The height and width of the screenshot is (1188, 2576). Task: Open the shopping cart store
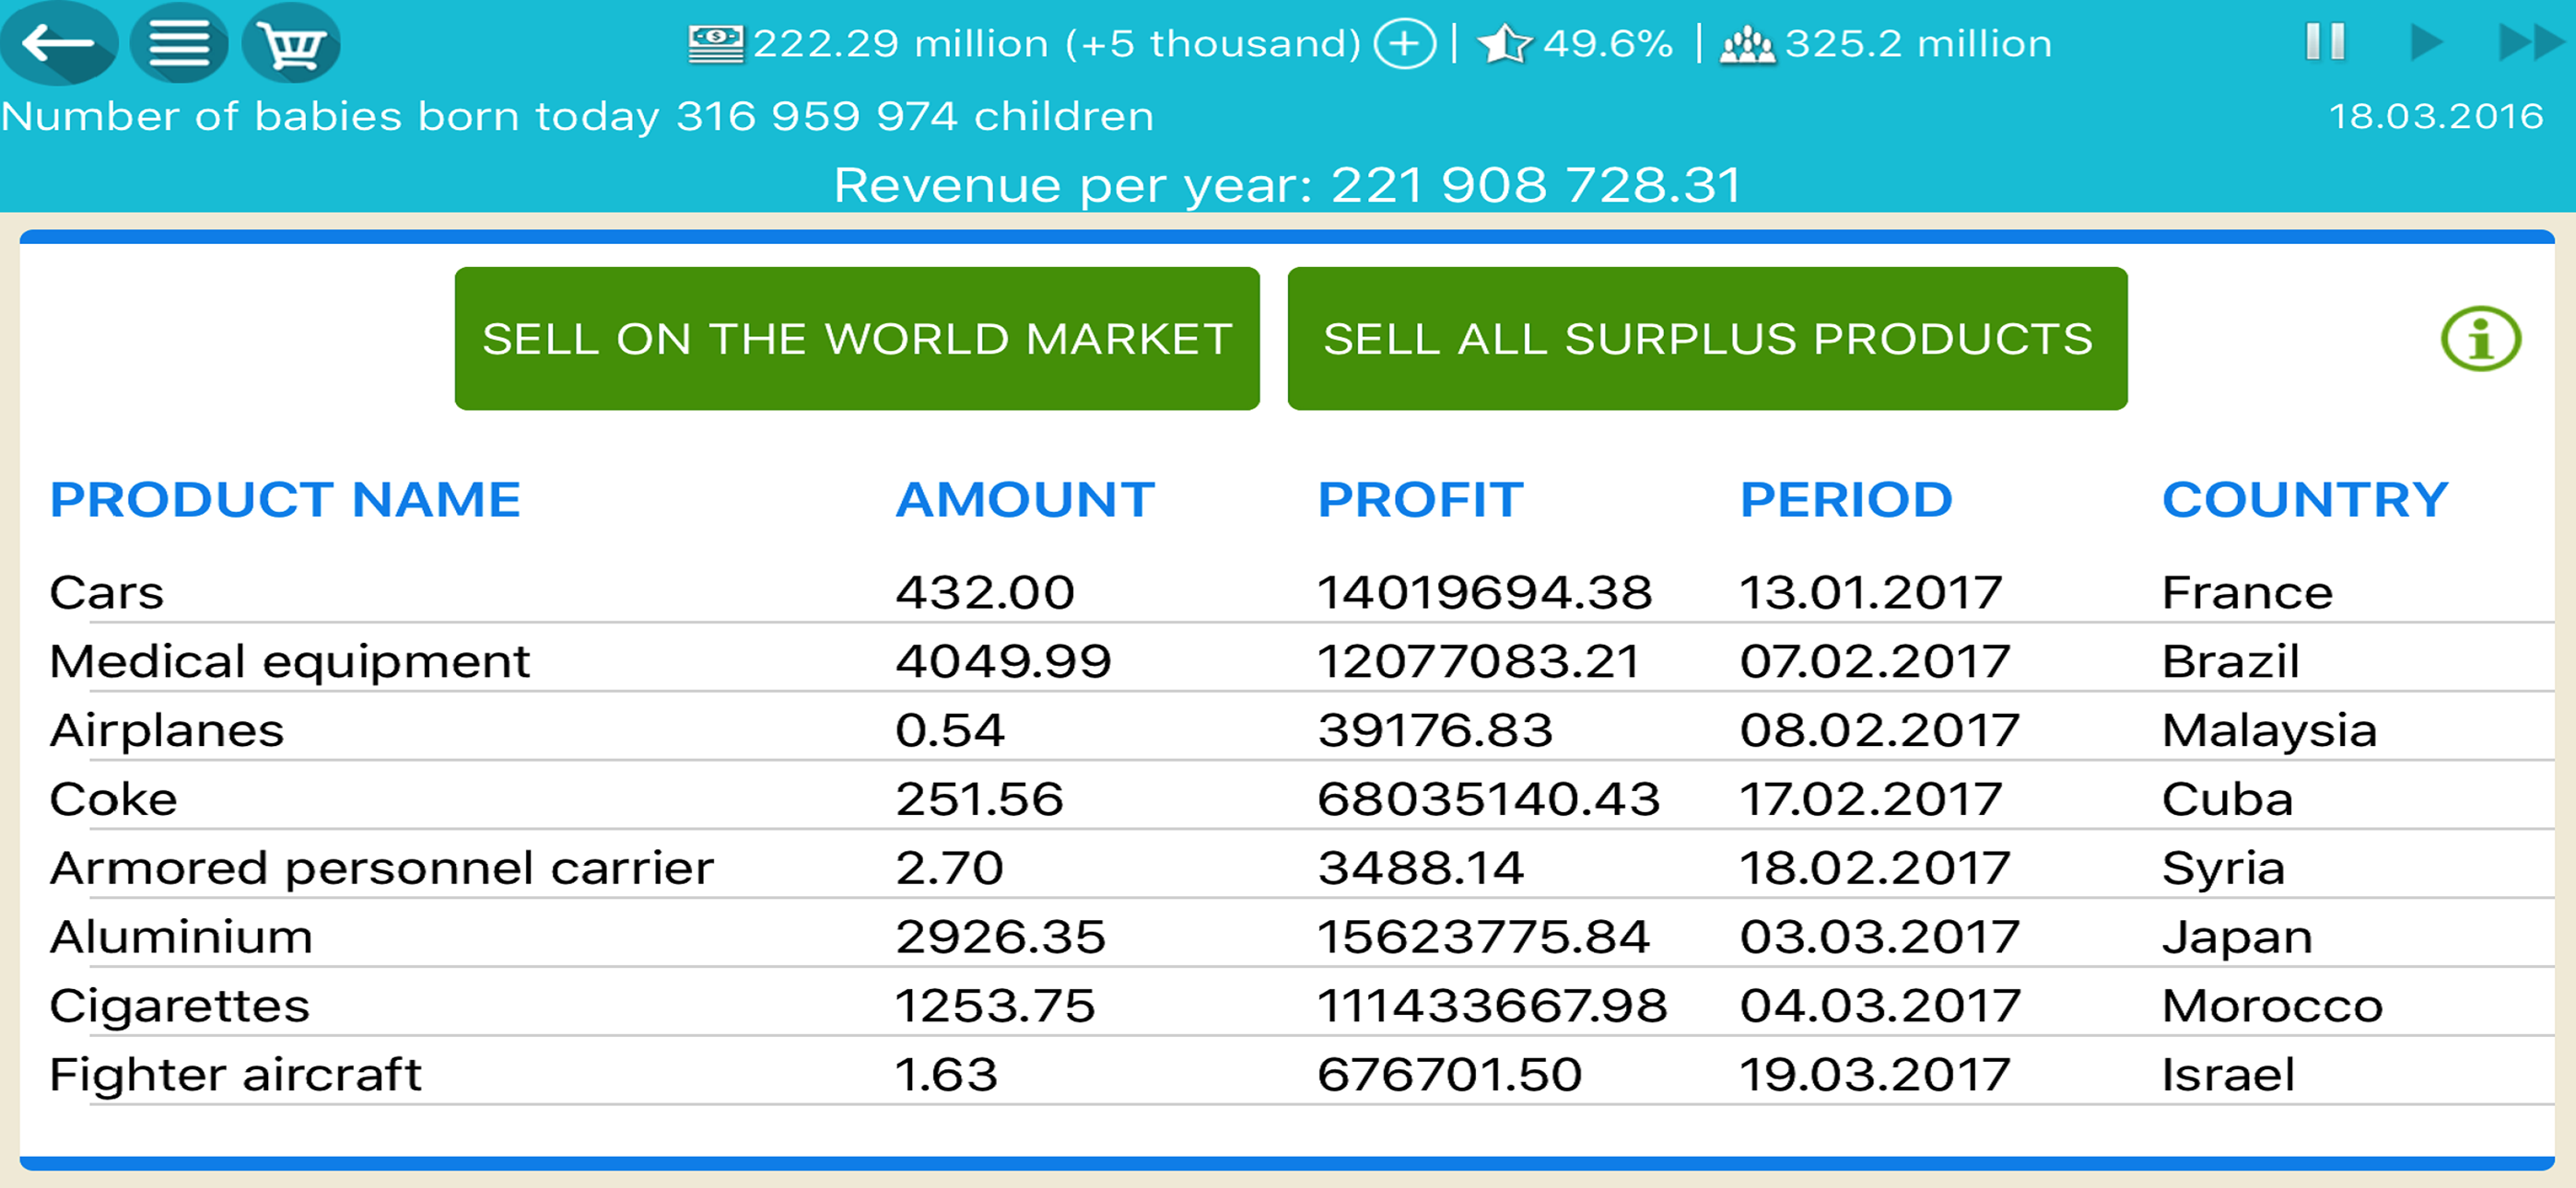coord(291,44)
